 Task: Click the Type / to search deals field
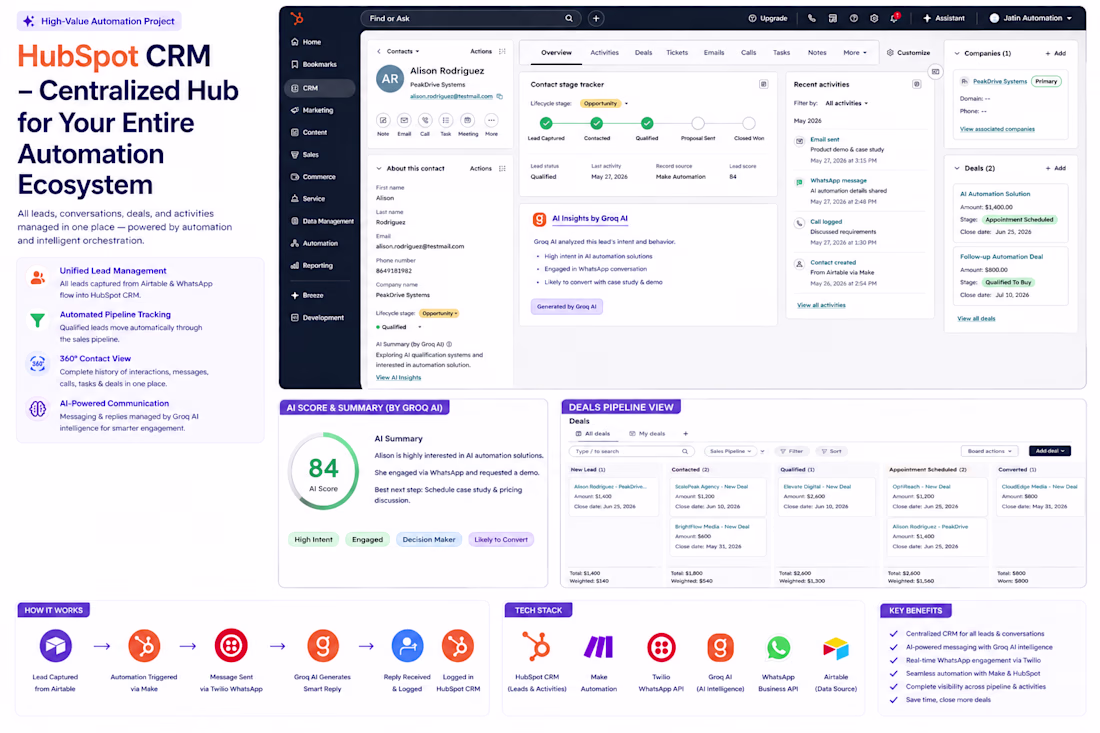[x=631, y=451]
